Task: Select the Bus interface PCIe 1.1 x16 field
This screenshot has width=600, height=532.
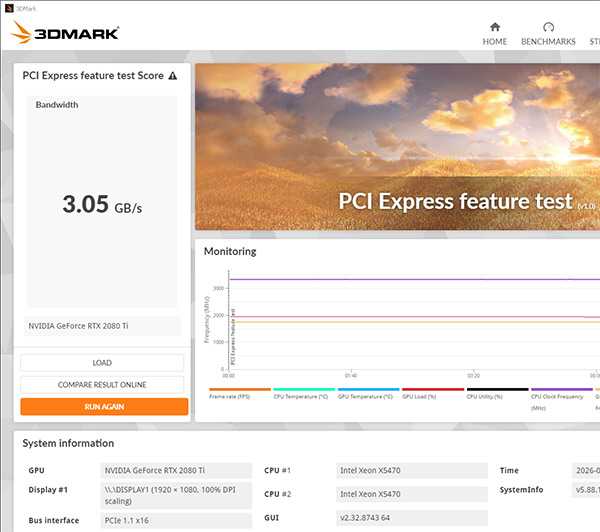Action: (x=176, y=521)
